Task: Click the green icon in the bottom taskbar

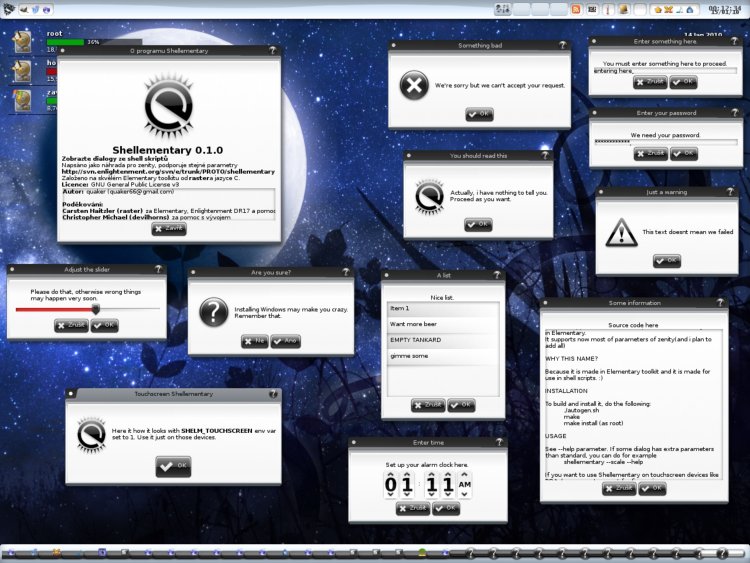Action: pos(422,553)
